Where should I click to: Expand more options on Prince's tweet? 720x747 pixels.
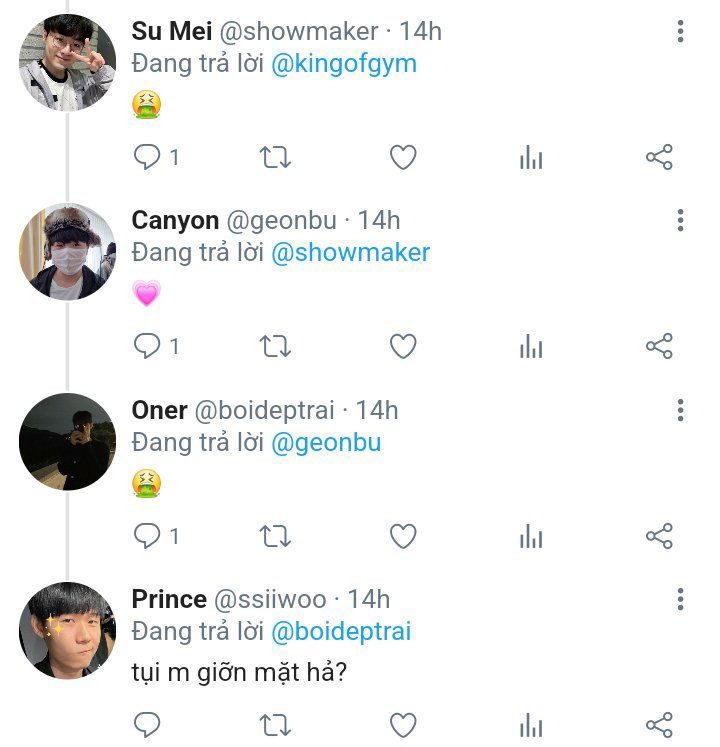pyautogui.click(x=680, y=599)
